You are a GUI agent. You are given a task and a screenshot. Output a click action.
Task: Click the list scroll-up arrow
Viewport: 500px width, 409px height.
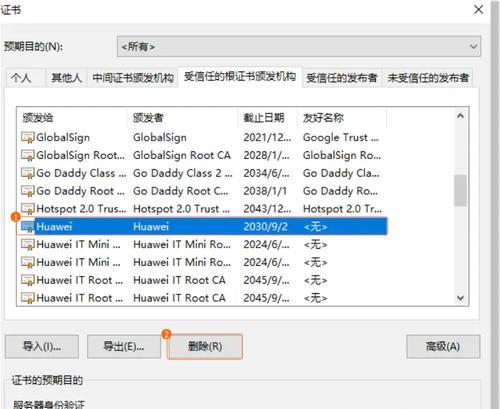(x=460, y=116)
